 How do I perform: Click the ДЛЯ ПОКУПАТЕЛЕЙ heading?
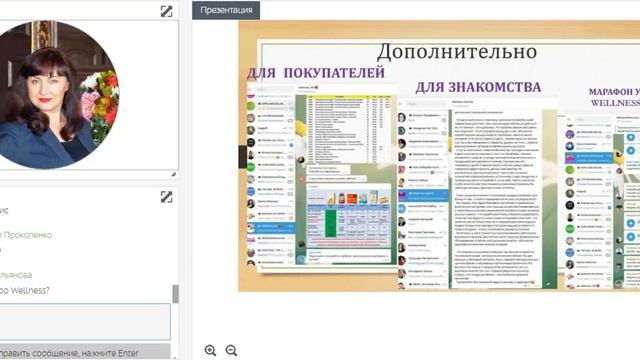316,73
